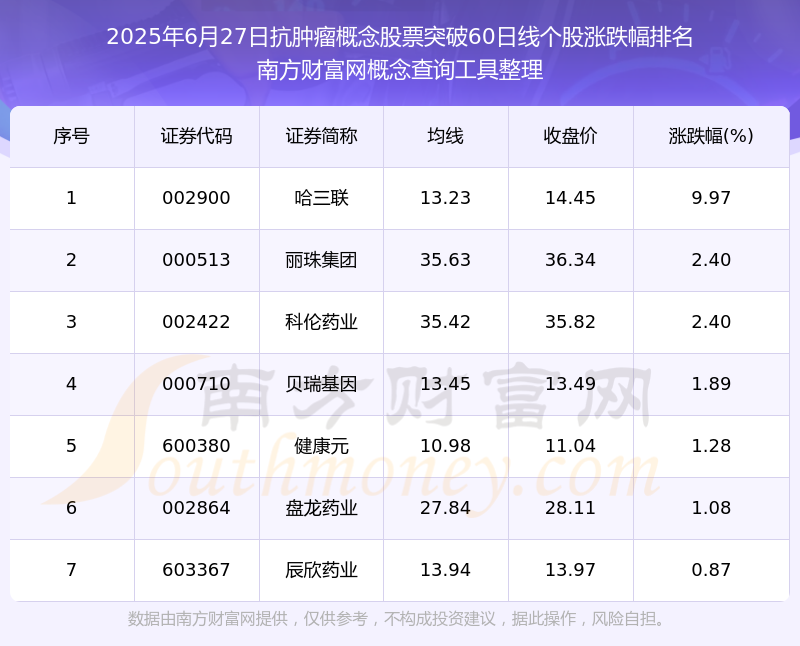The width and height of the screenshot is (800, 646).
Task: Select stock code 000513
Action: [x=196, y=260]
